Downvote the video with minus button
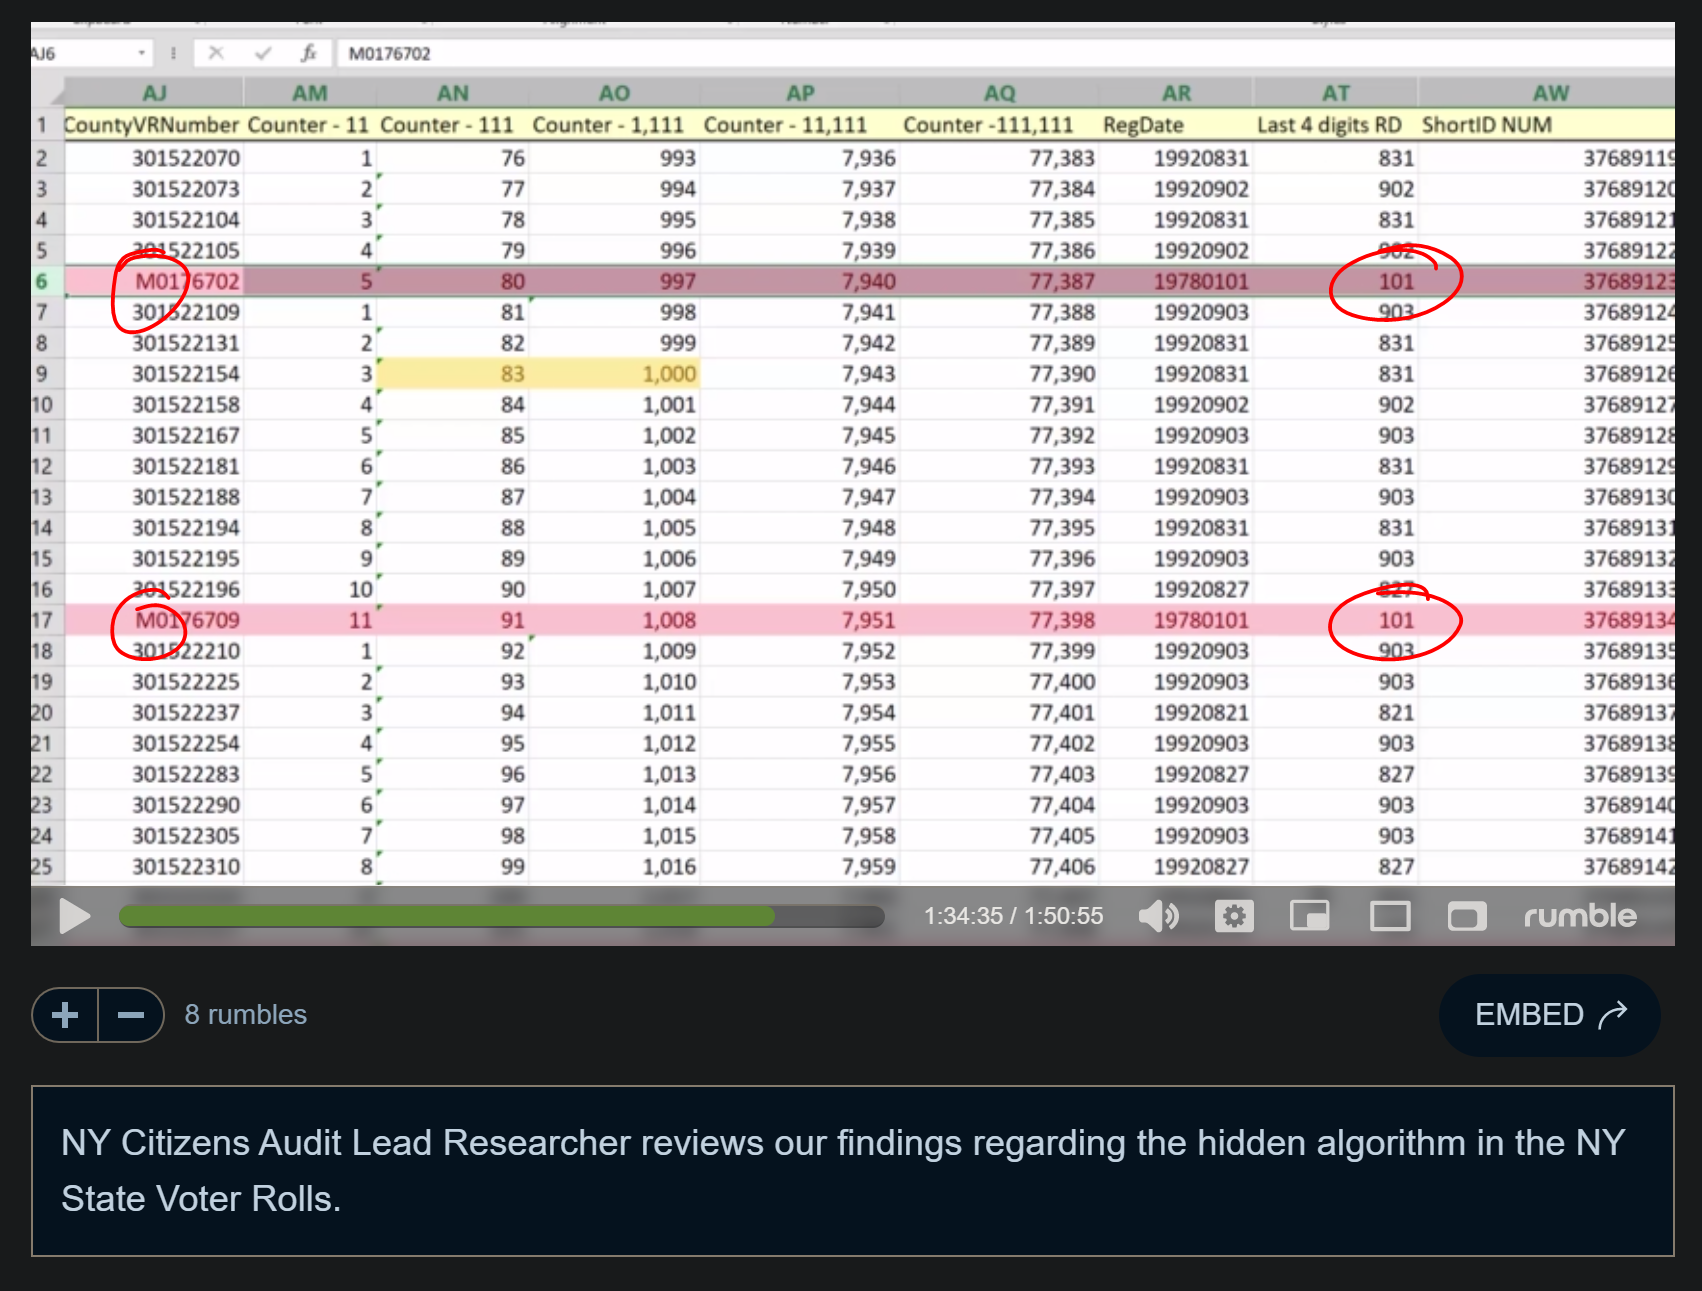 coord(131,1015)
